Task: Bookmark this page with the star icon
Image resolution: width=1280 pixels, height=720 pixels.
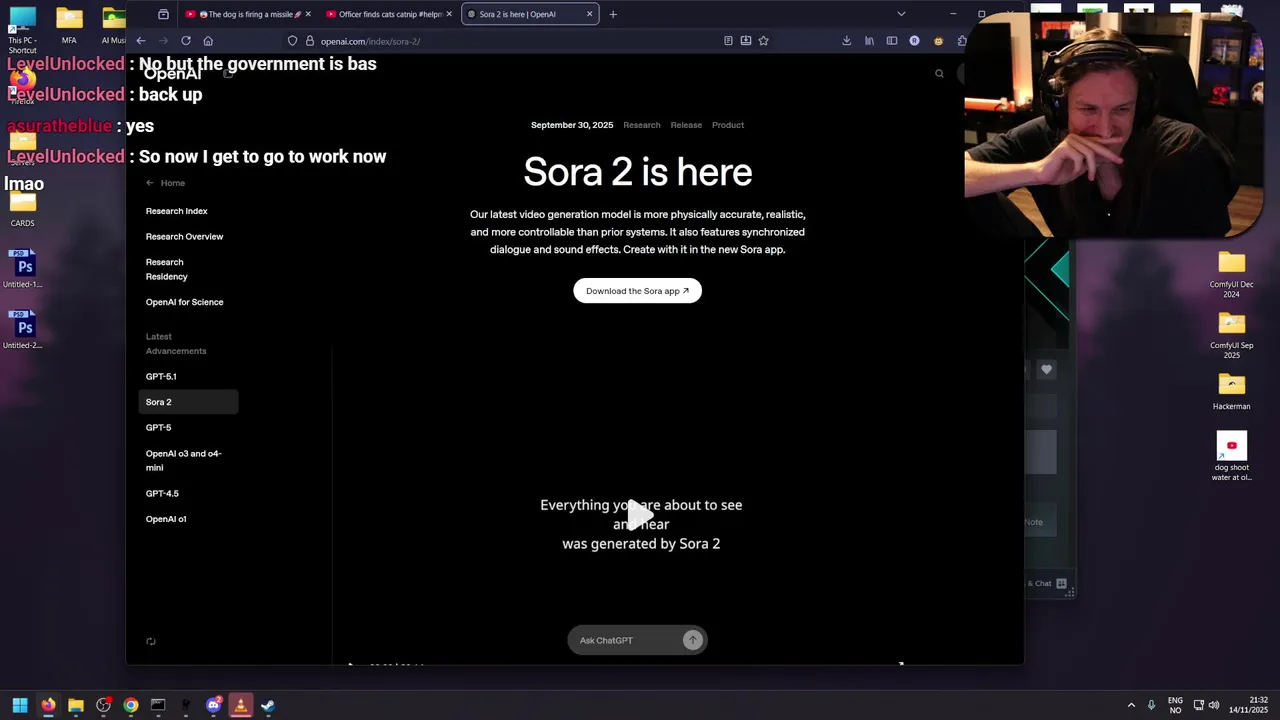Action: coord(764,41)
